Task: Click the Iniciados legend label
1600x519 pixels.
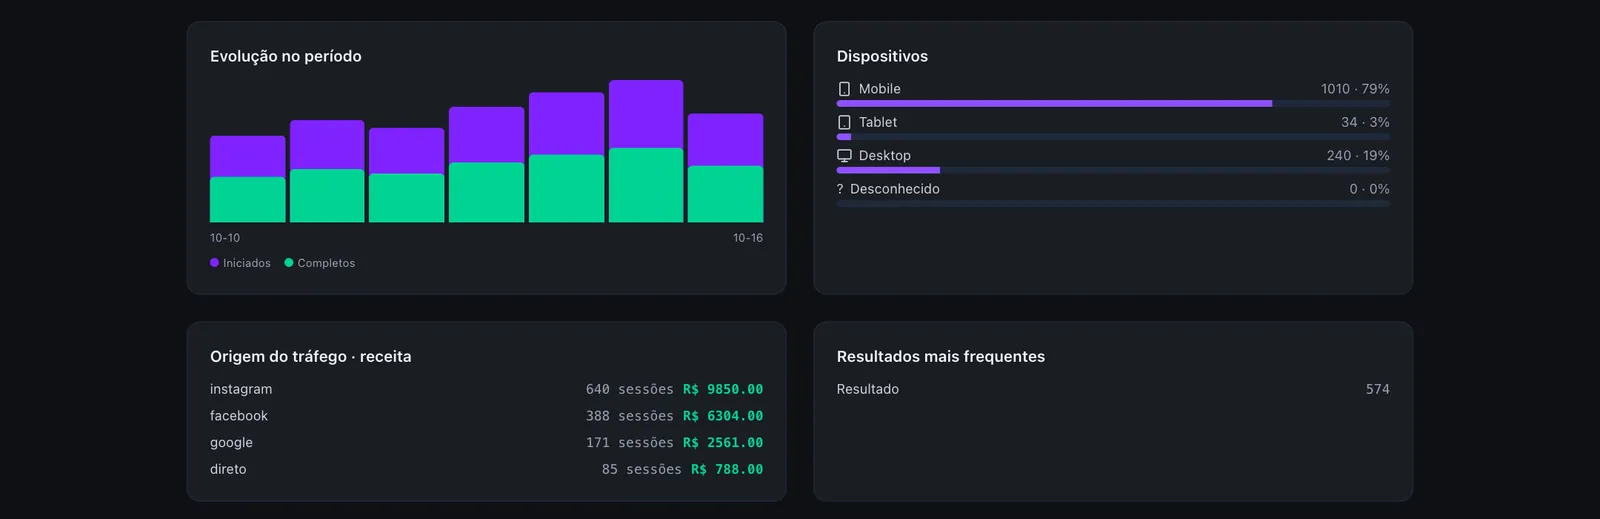Action: (247, 263)
